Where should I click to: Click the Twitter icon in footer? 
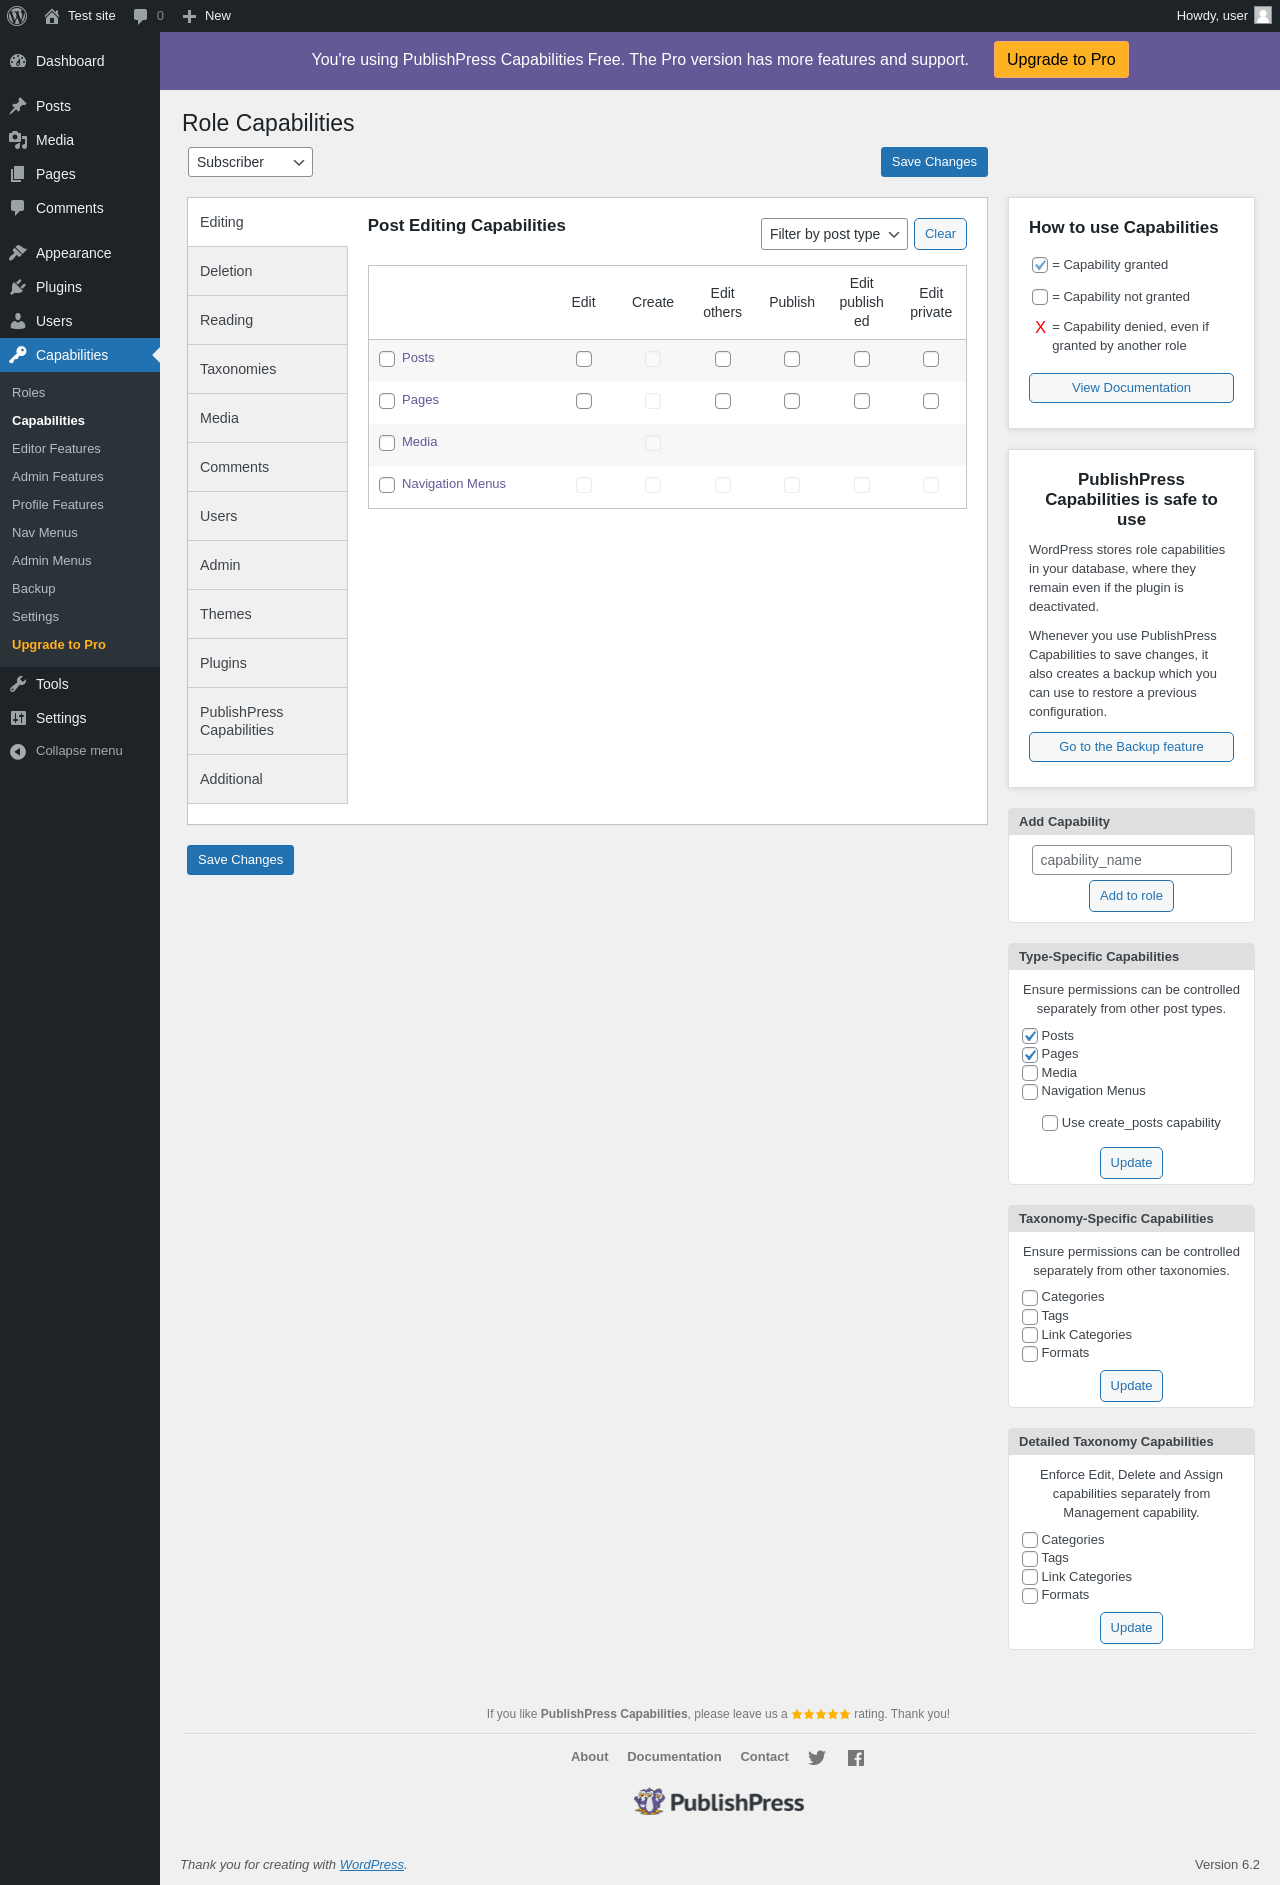[817, 1758]
